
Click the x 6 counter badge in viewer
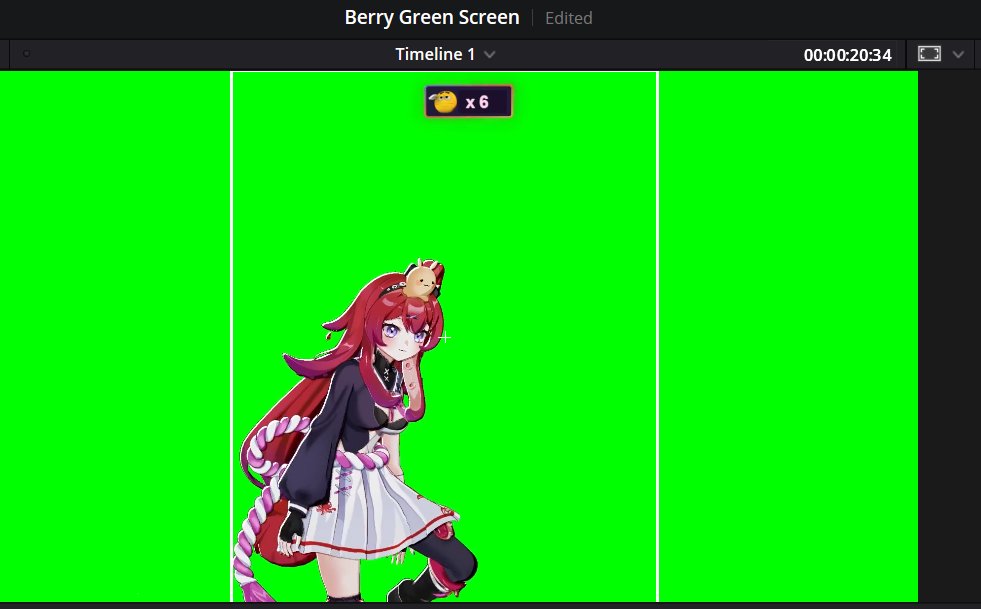click(469, 101)
